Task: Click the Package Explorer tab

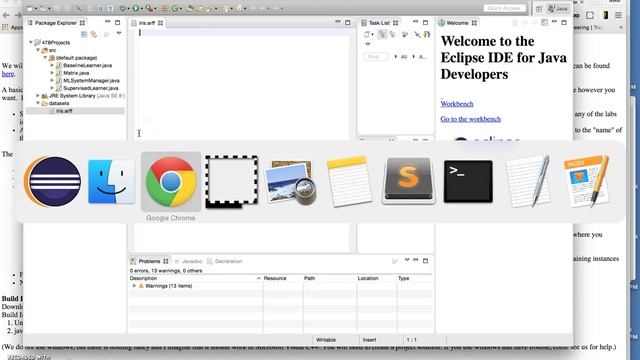Action: 56,23
